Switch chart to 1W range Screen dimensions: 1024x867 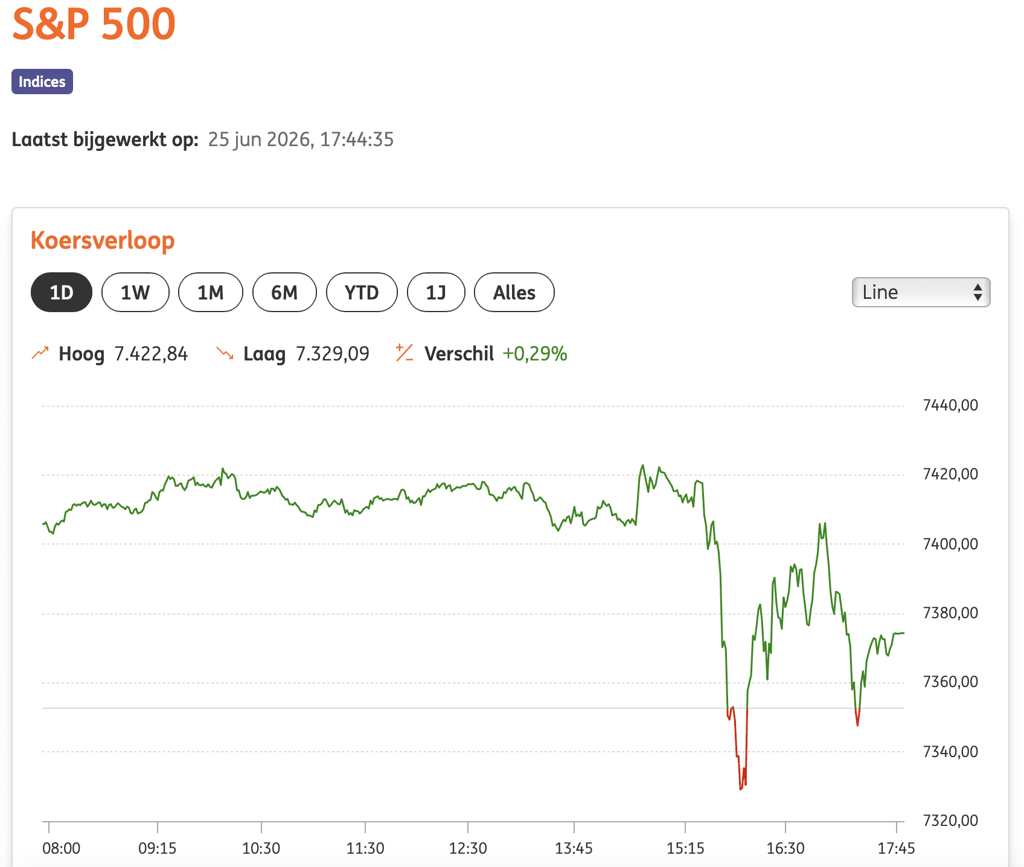[x=135, y=292]
